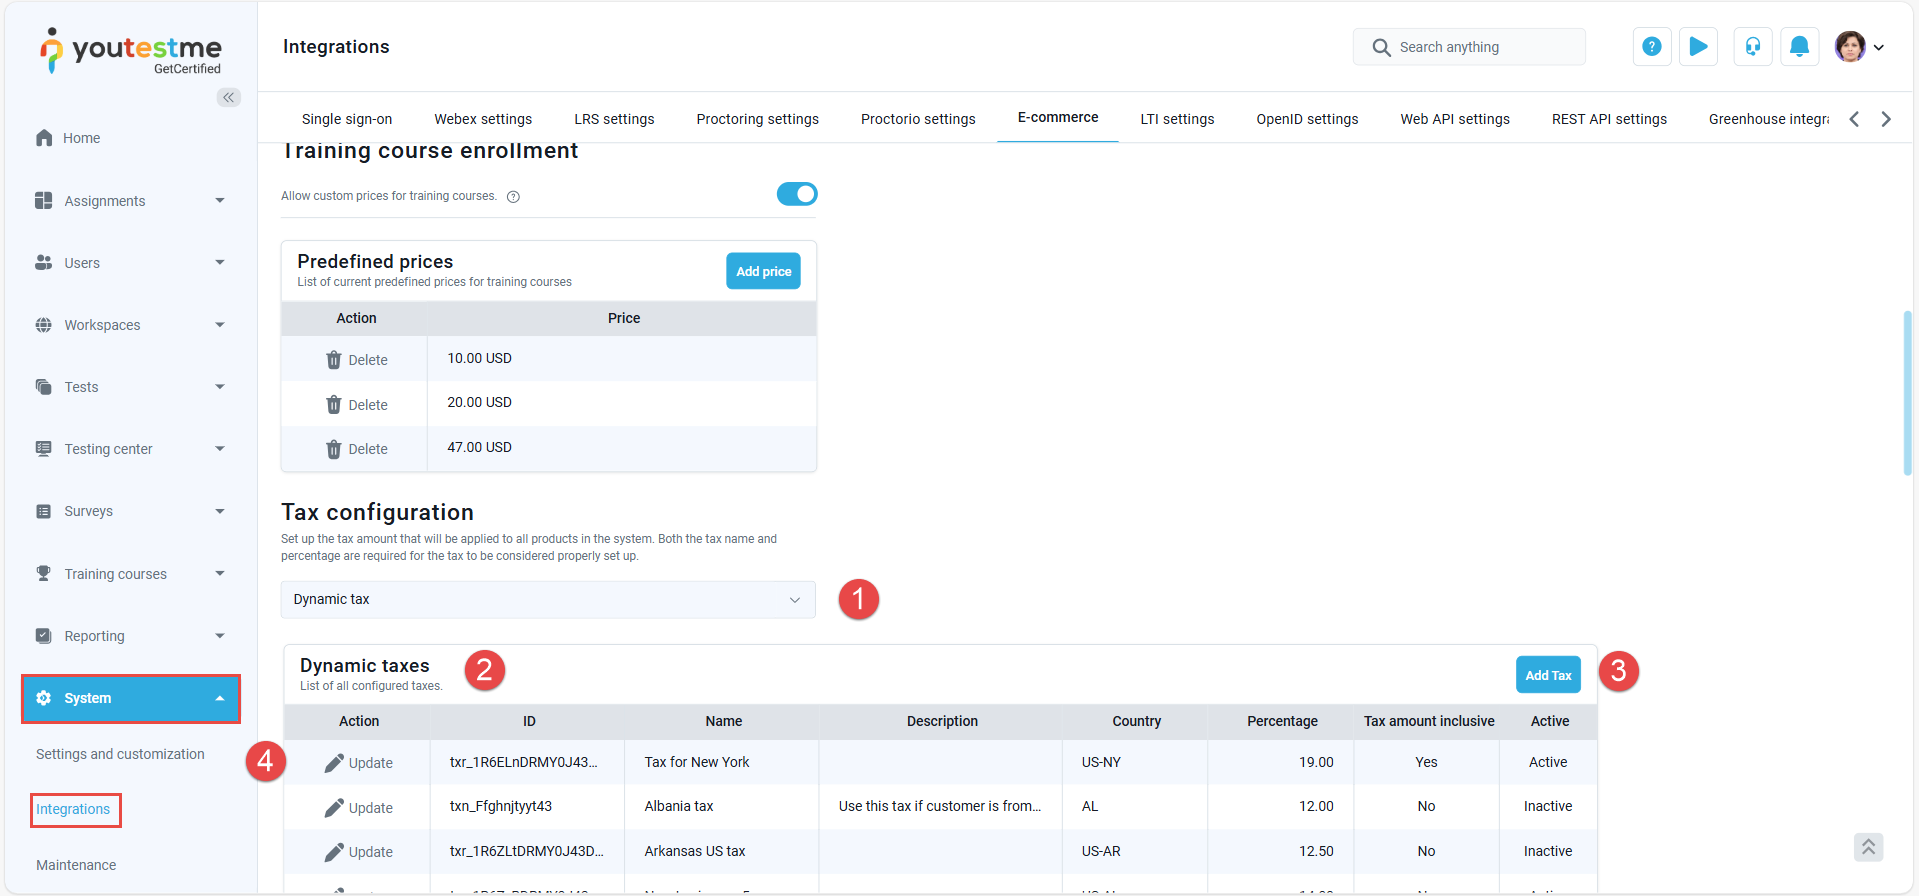This screenshot has width=1919, height=896.
Task: Expand the Tests menu arrow
Action: (220, 387)
